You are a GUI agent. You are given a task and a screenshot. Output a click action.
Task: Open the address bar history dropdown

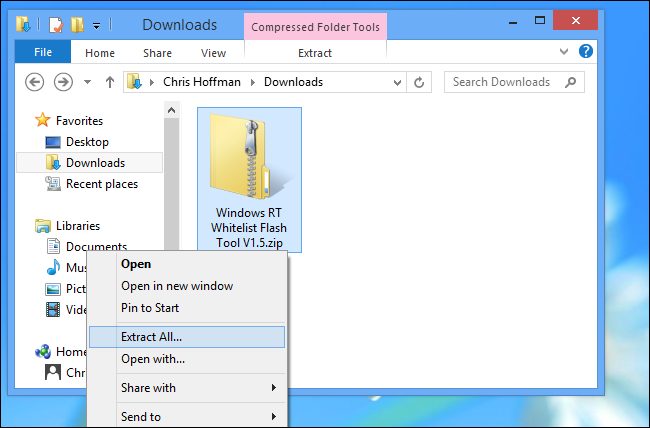pos(397,83)
